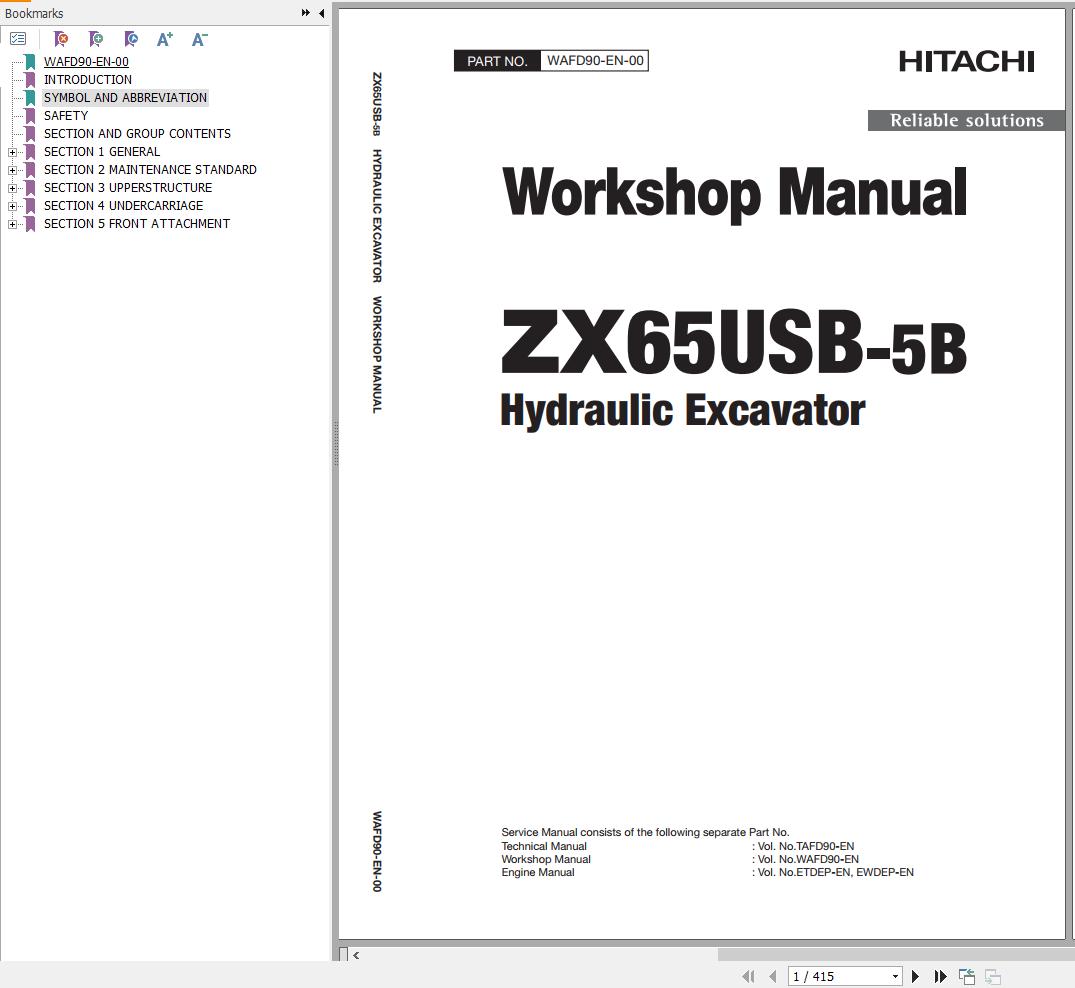Viewport: 1075px width, 988px height.
Task: Click the bookmark icon beside INTRODUCTION
Action: click(x=30, y=80)
